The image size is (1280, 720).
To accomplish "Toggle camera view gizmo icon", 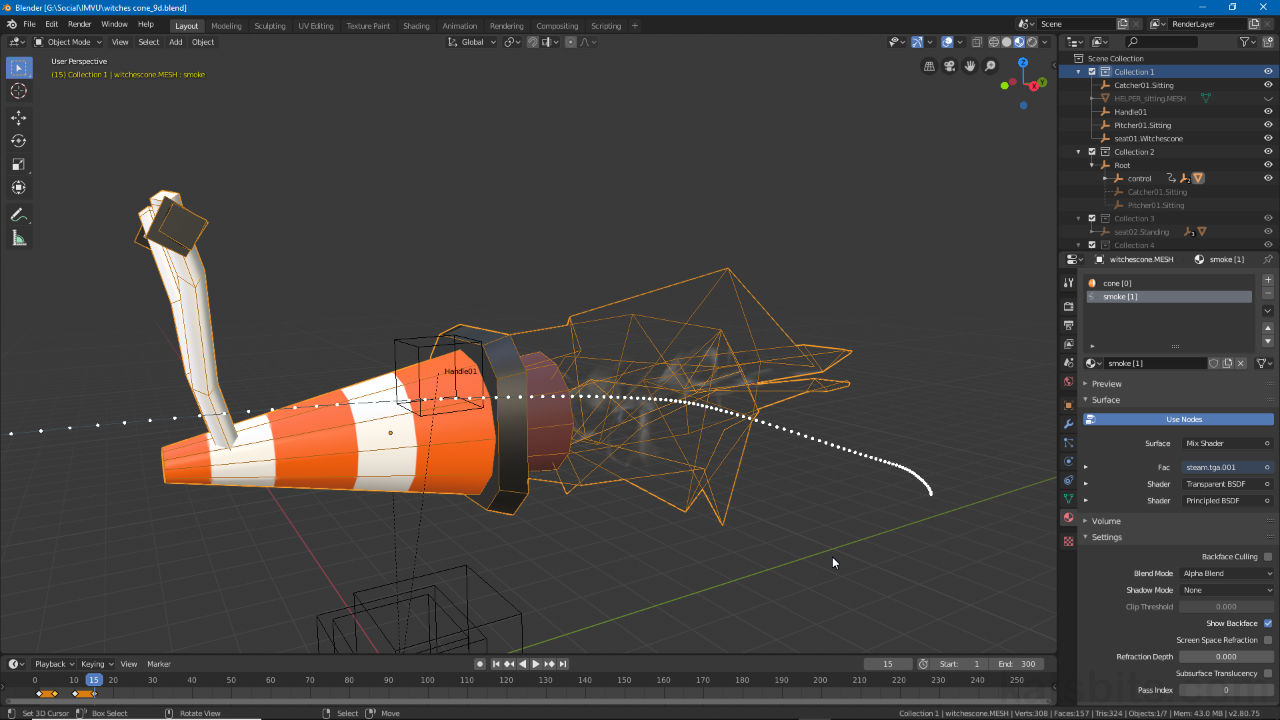I will [x=950, y=66].
